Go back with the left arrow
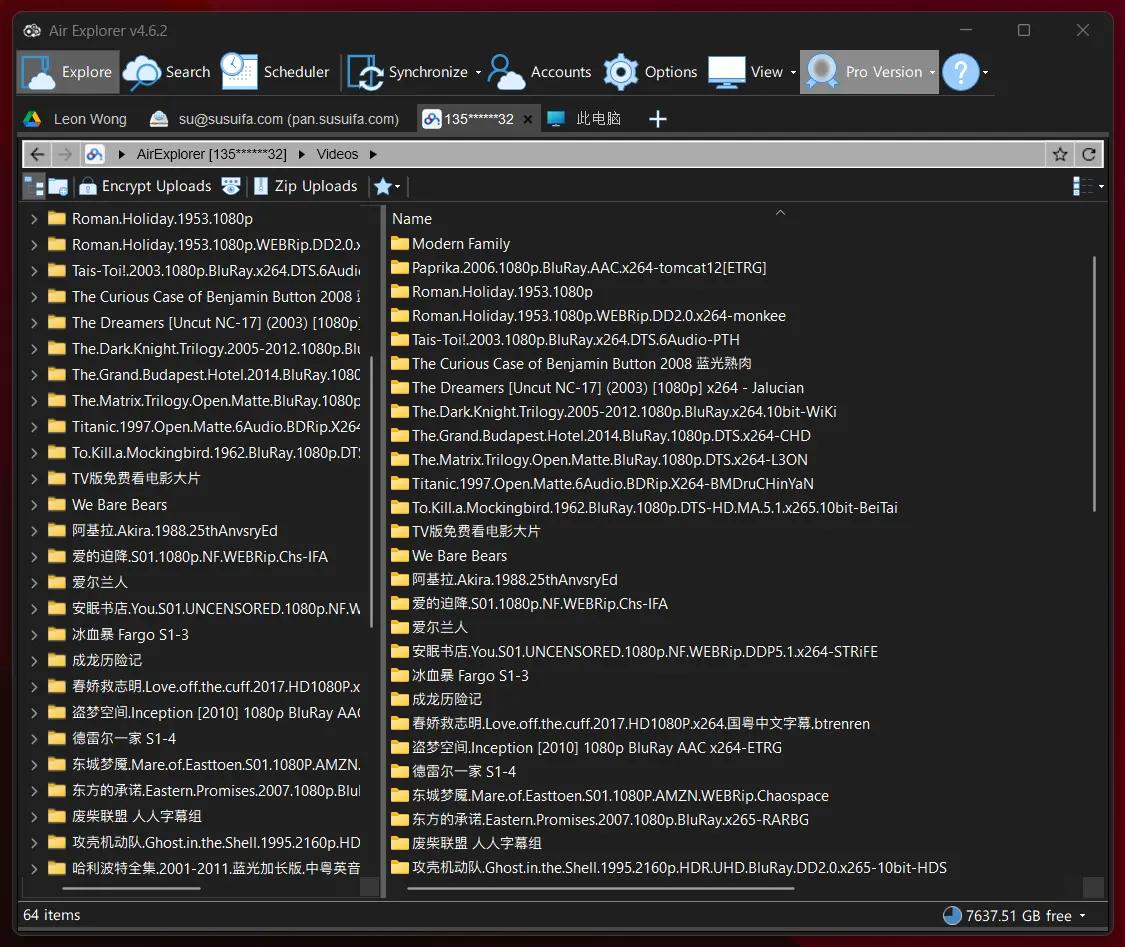 pos(37,154)
